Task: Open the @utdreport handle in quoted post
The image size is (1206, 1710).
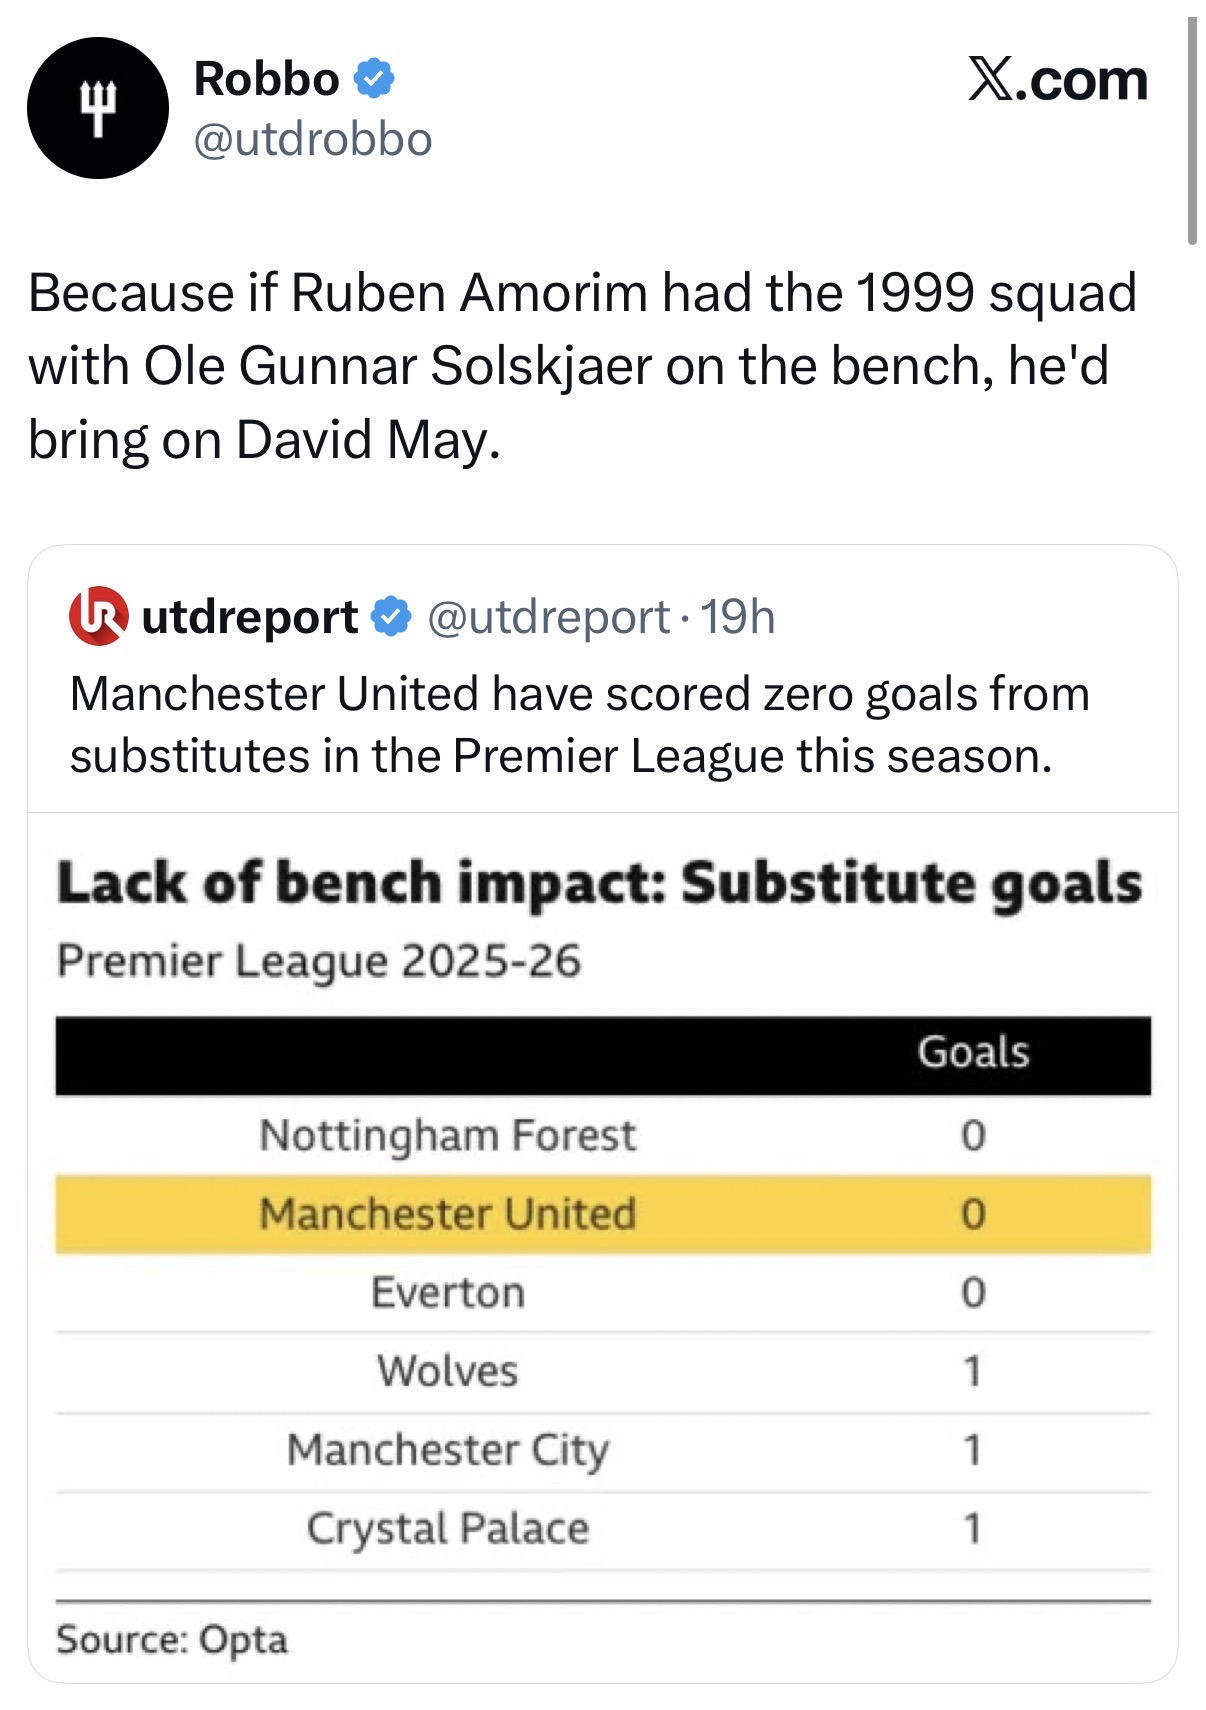Action: coord(548,616)
